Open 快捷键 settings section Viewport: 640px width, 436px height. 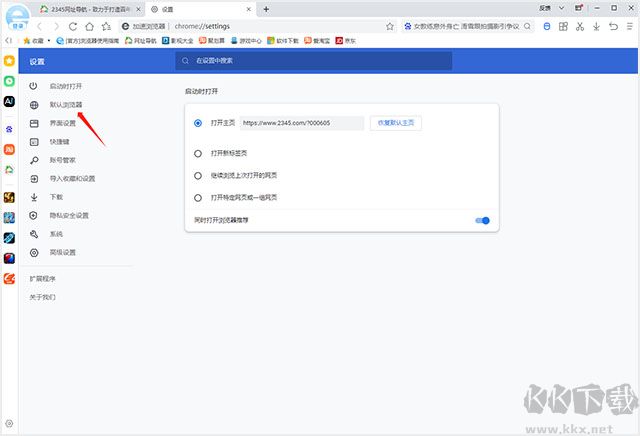[60, 142]
